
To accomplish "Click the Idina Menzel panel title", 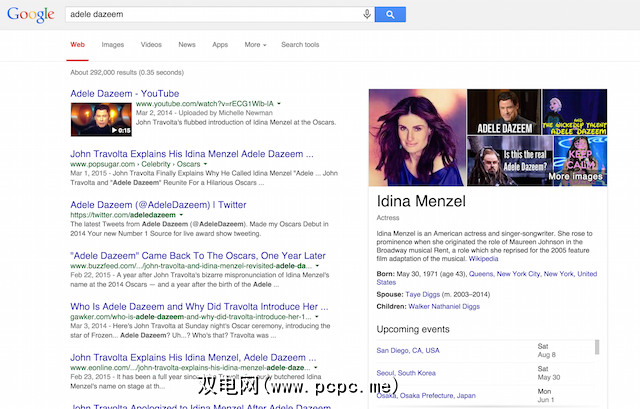I will [421, 201].
